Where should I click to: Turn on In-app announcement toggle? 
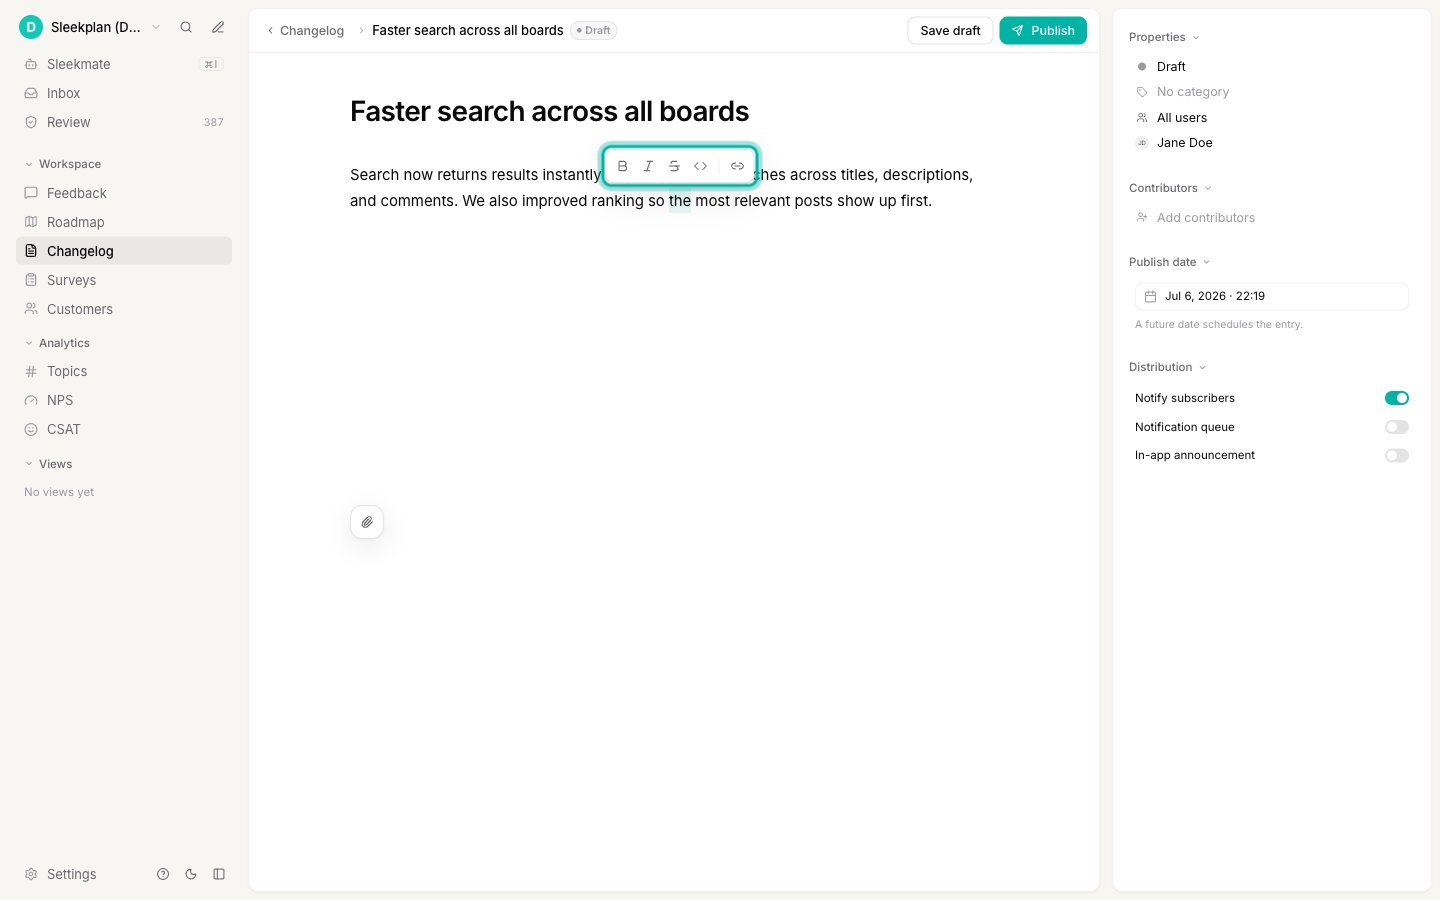click(1397, 455)
